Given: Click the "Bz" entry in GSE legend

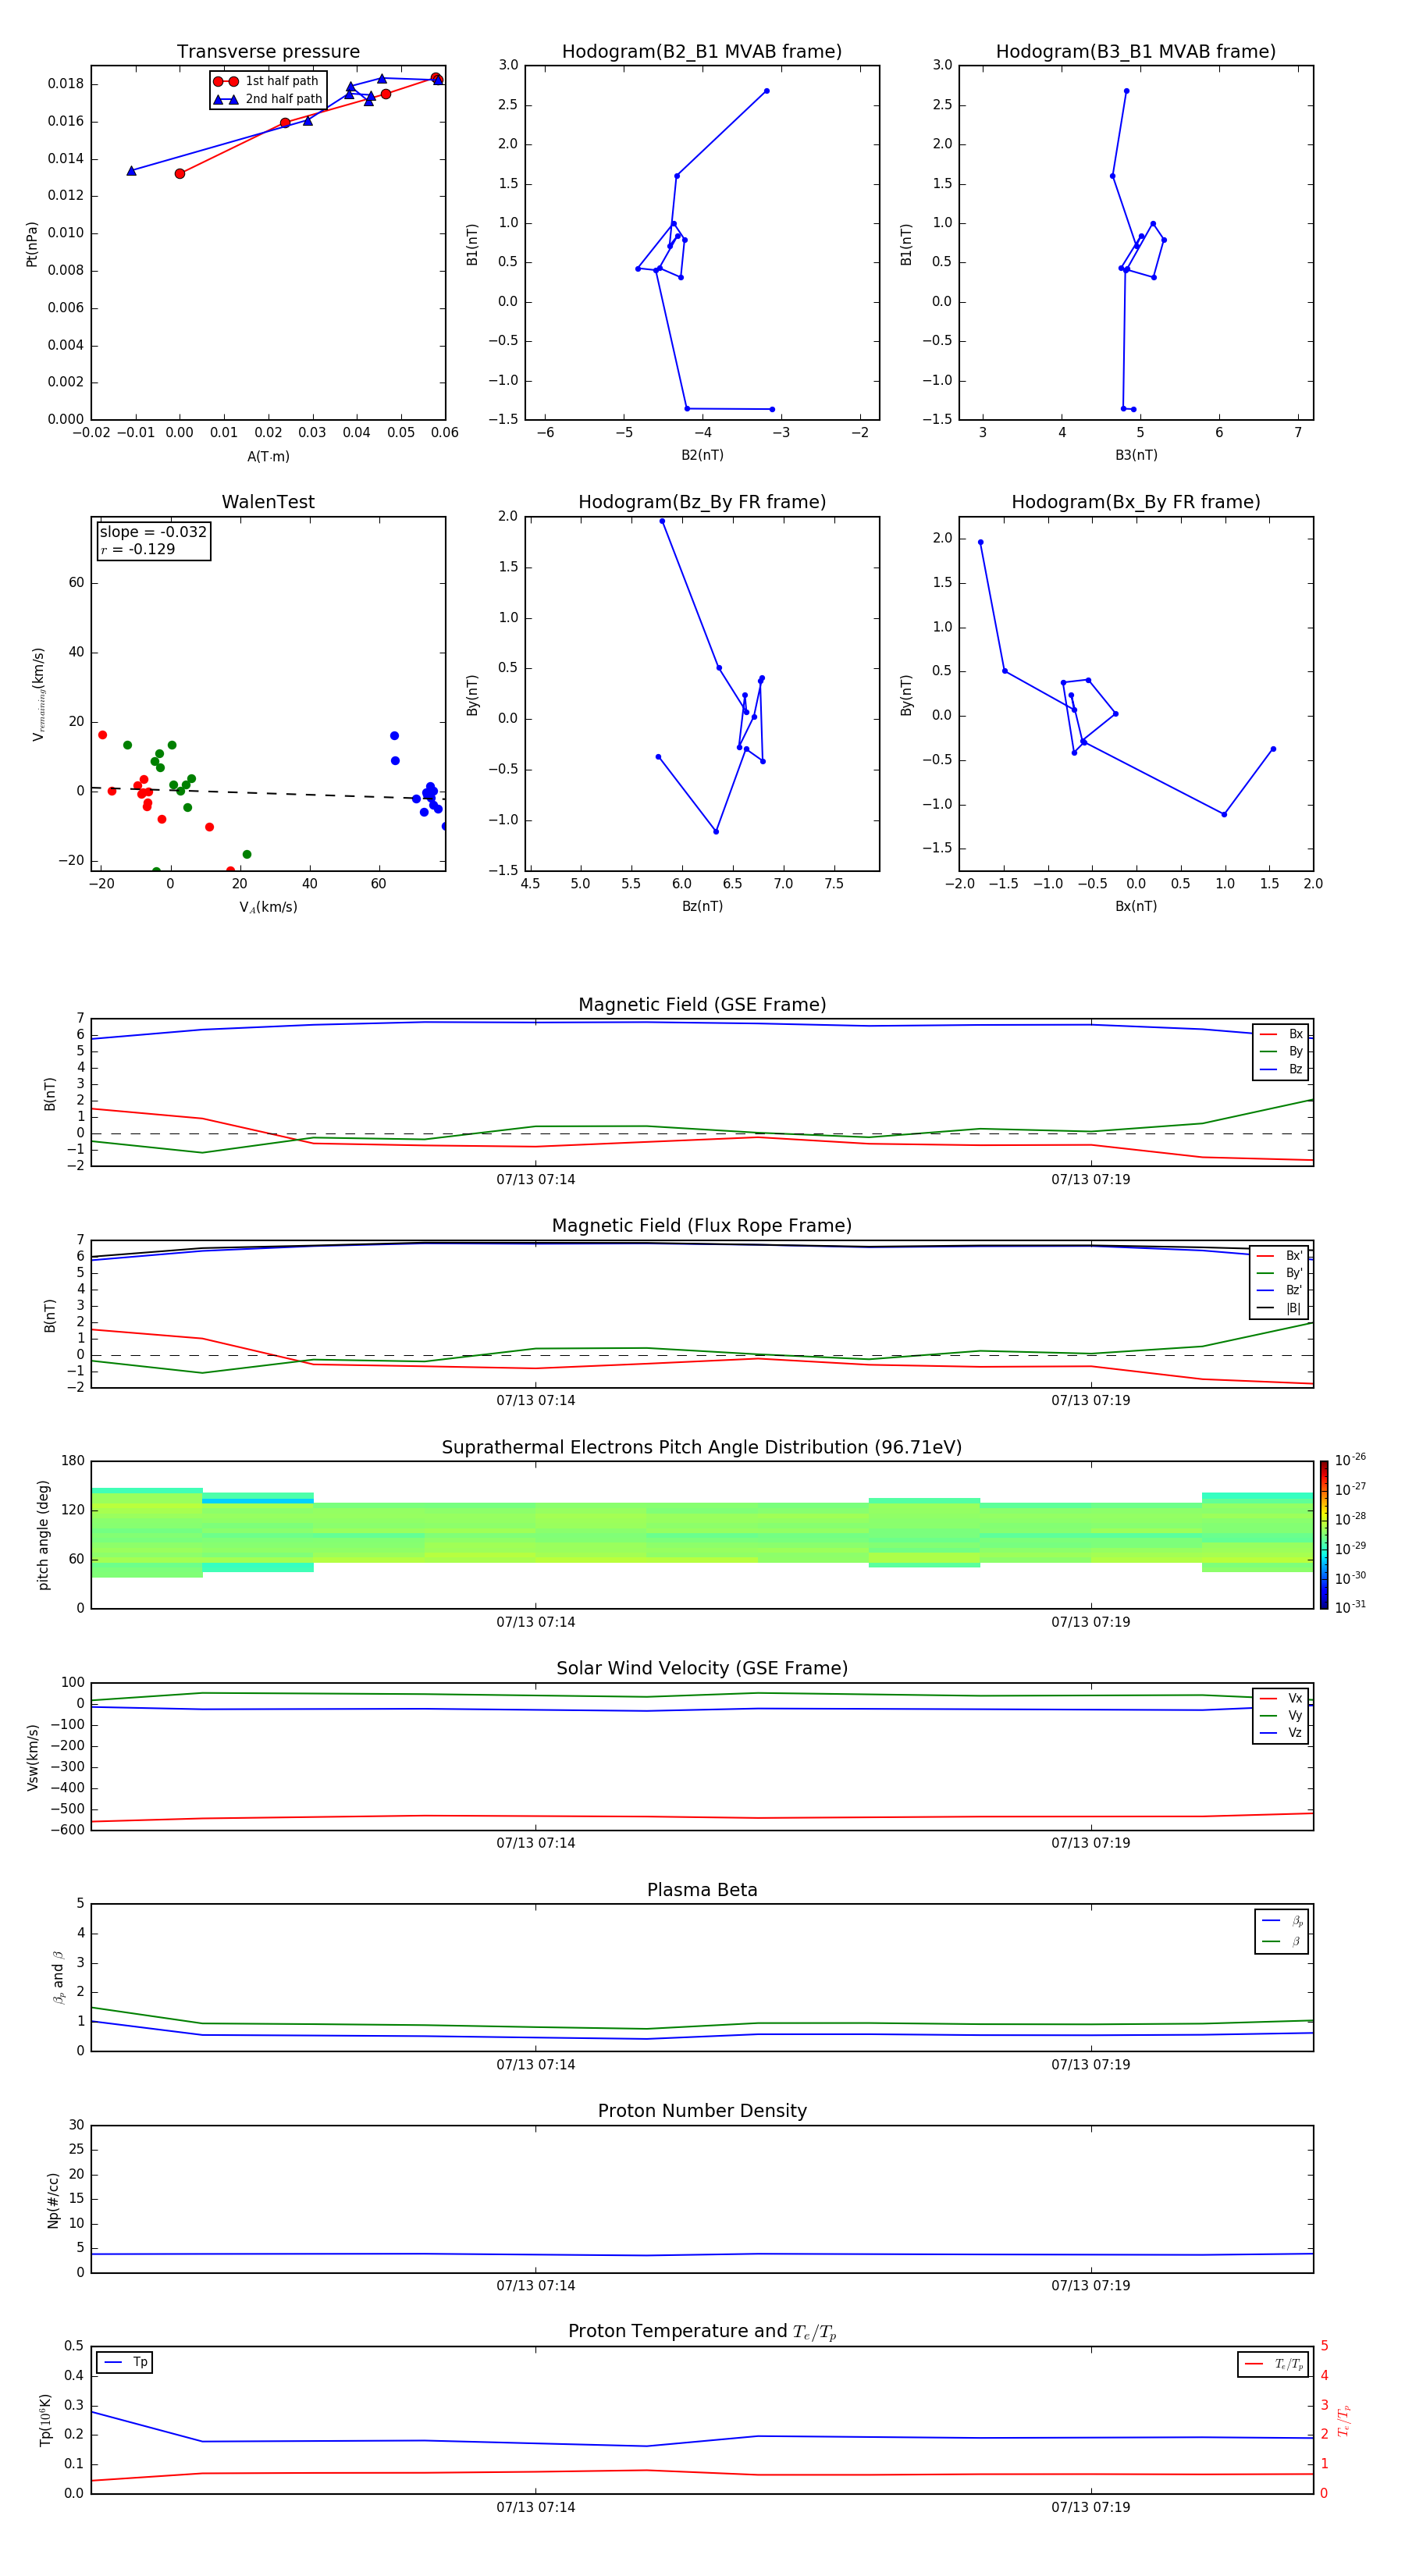Looking at the screenshot, I should click(1281, 1070).
